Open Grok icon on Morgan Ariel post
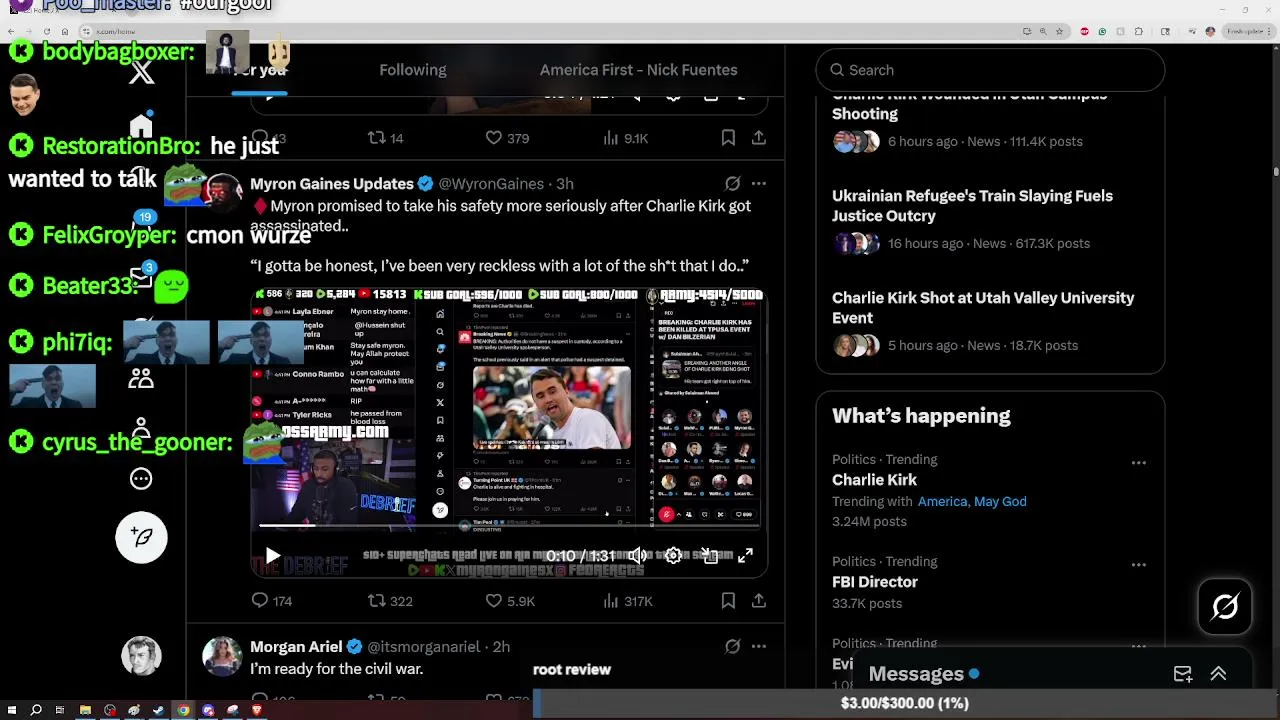Screen dimensions: 1280x720 coord(733,647)
